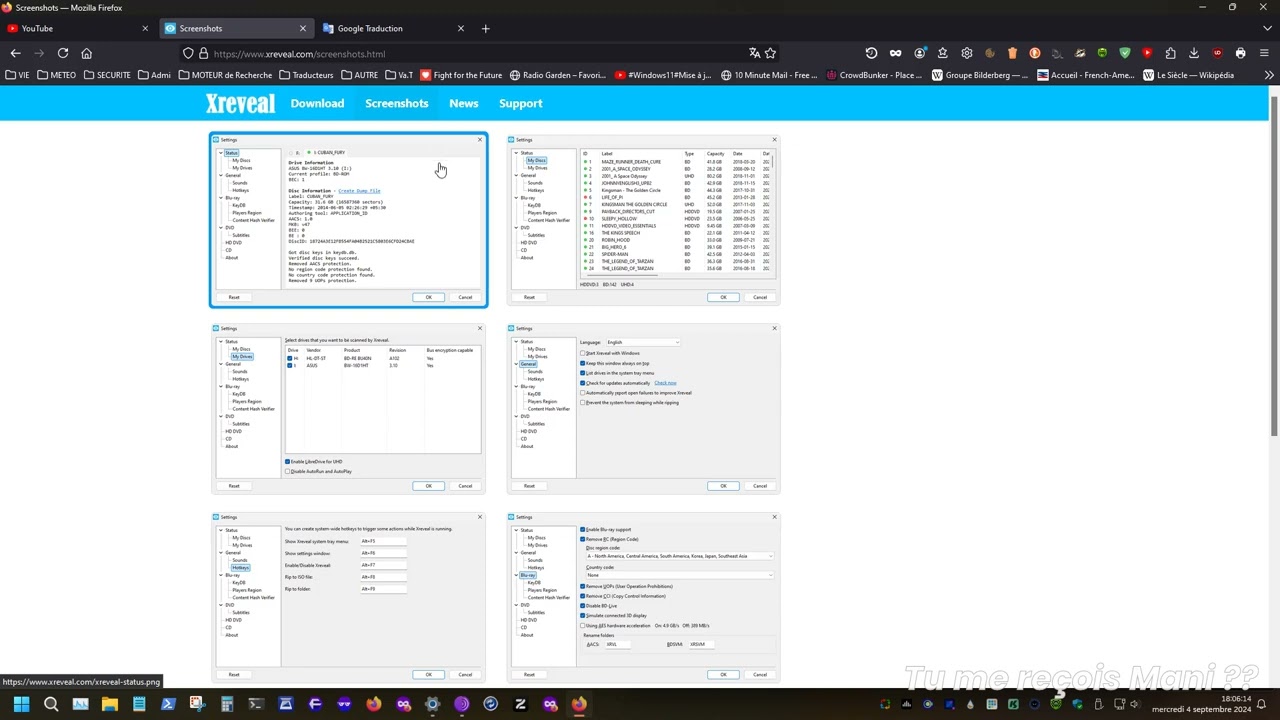Open the MOTEUR de Recherche bookmarks folder
Viewport: 1280px width, 720px height.
[x=225, y=75]
